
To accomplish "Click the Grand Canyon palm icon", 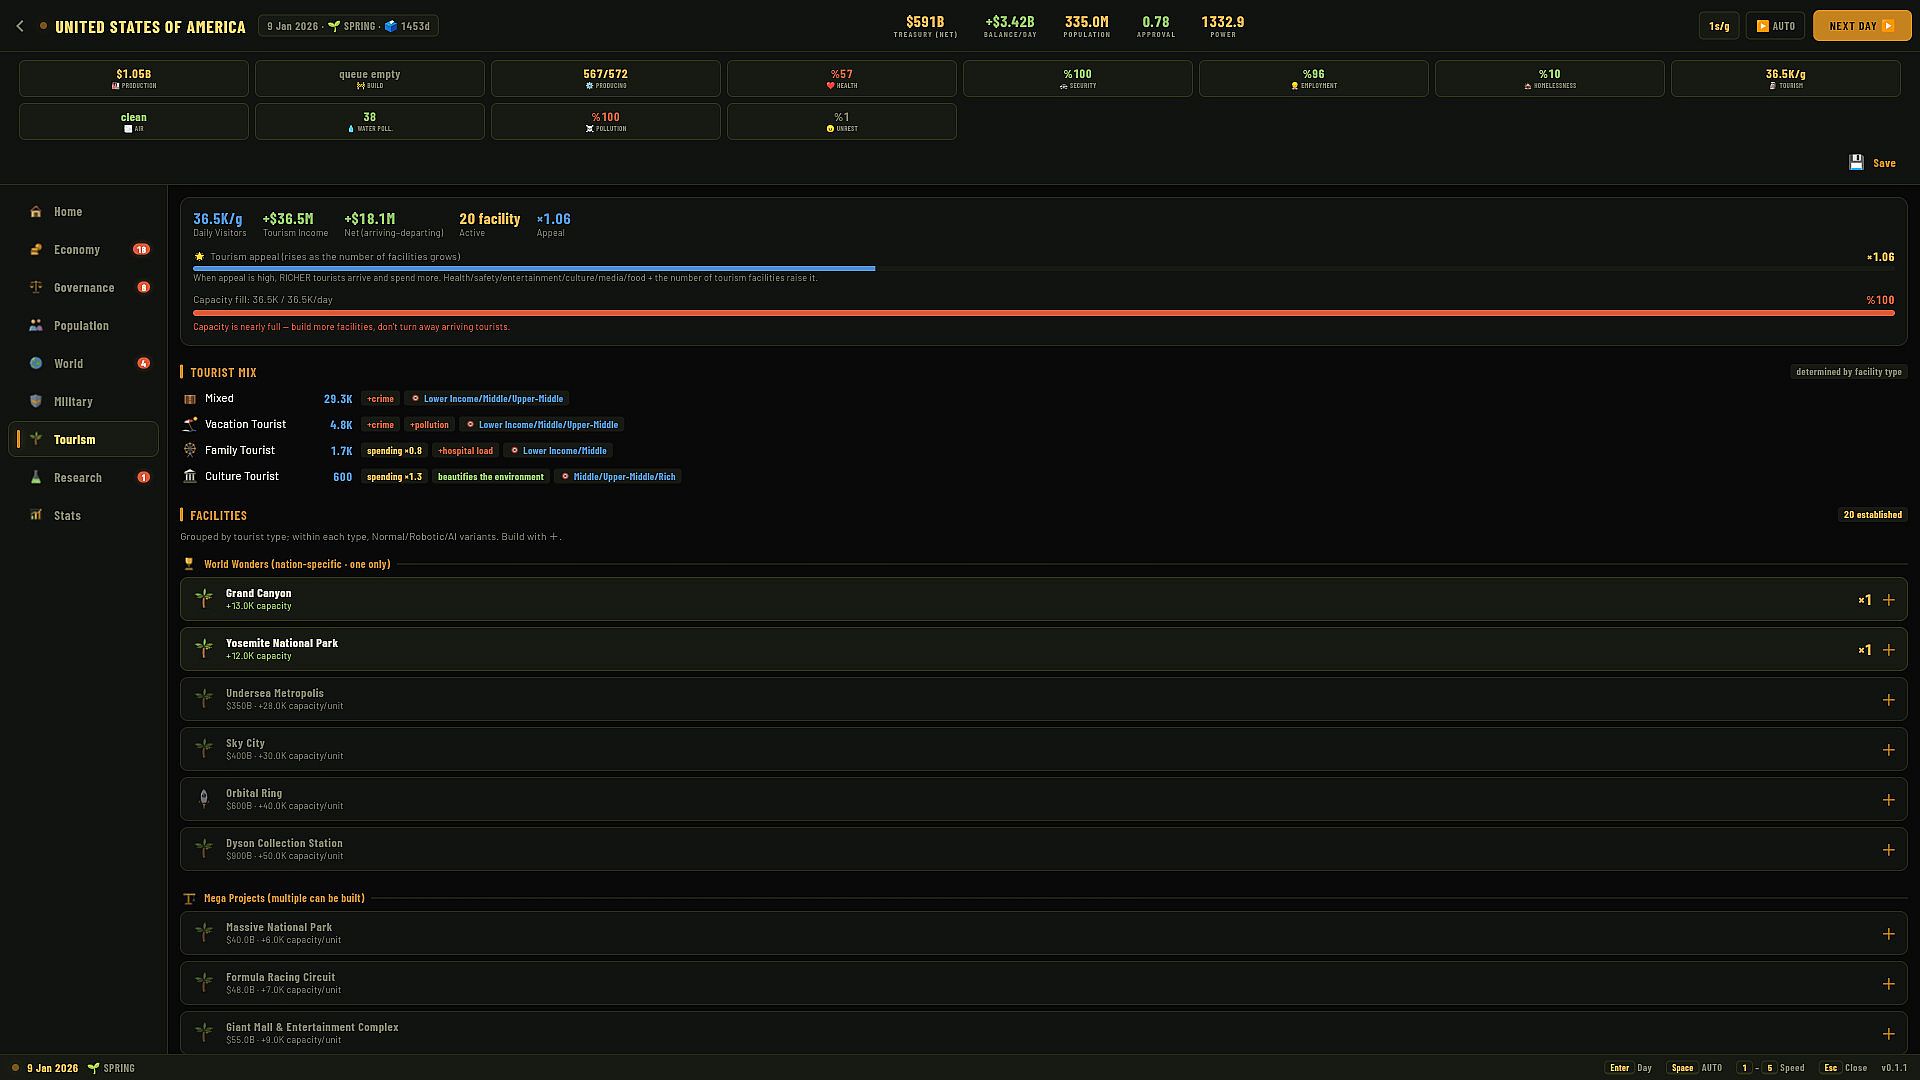I will point(204,599).
